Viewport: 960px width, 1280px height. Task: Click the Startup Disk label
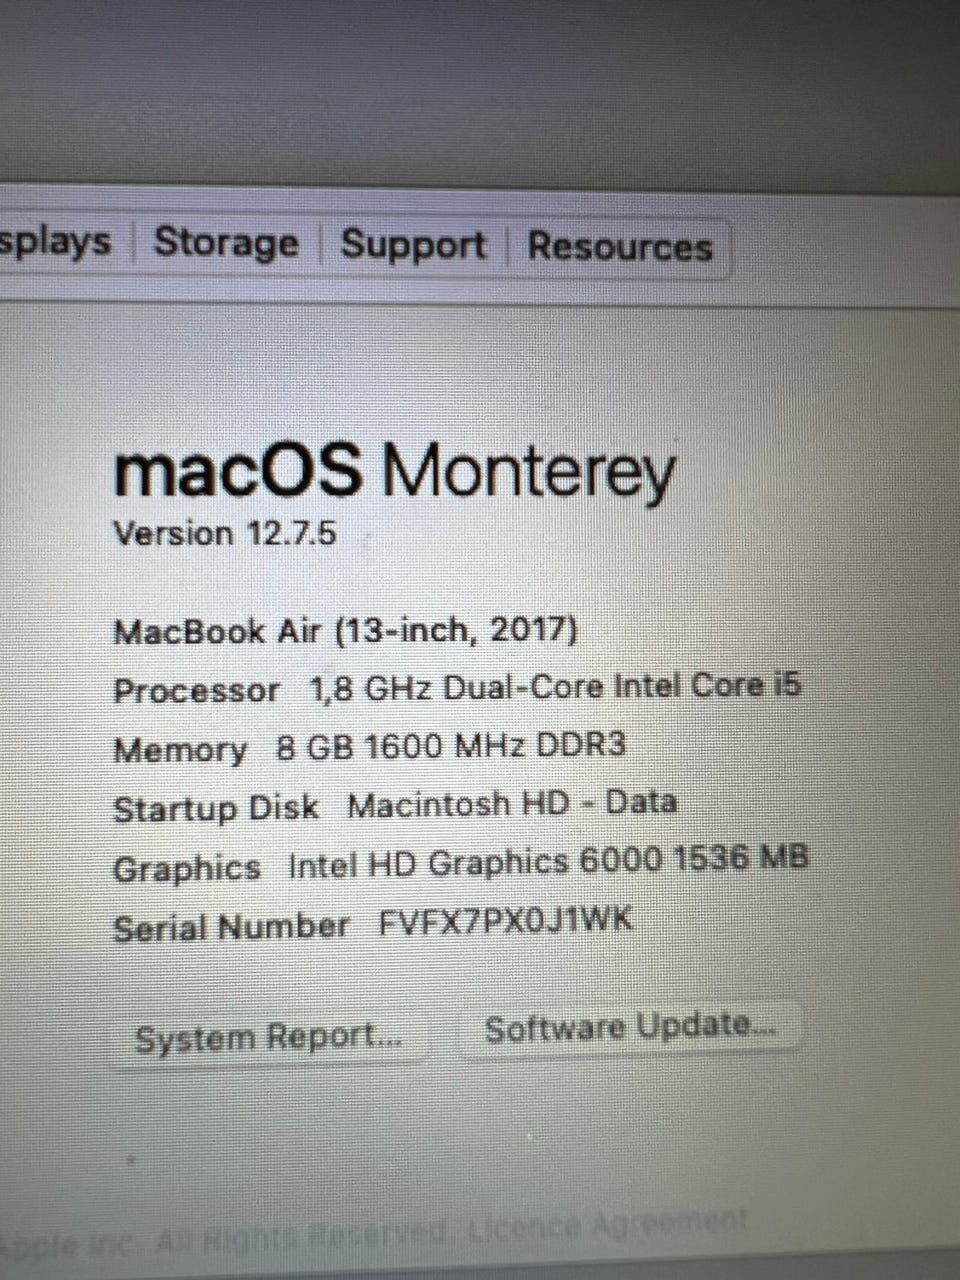[216, 808]
